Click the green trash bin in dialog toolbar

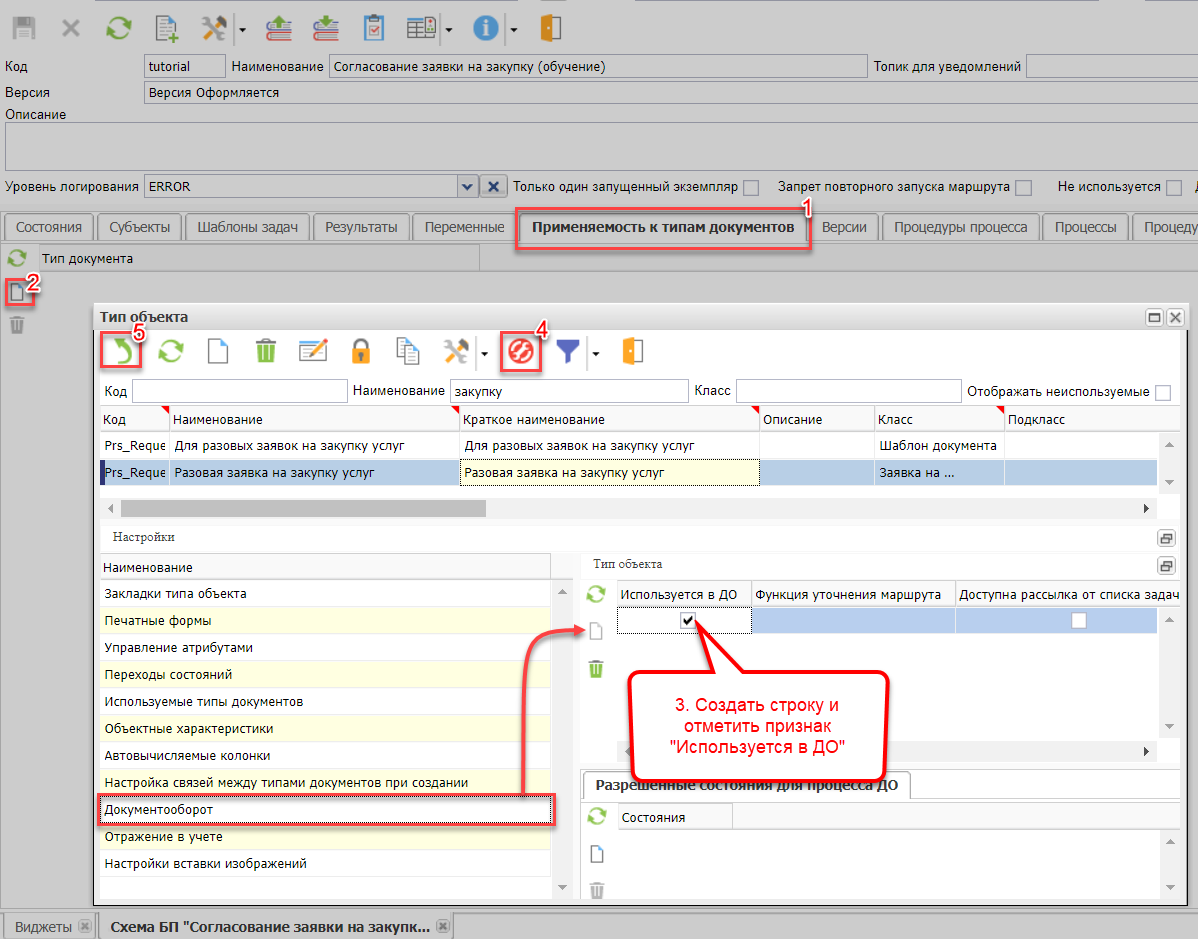coord(265,352)
